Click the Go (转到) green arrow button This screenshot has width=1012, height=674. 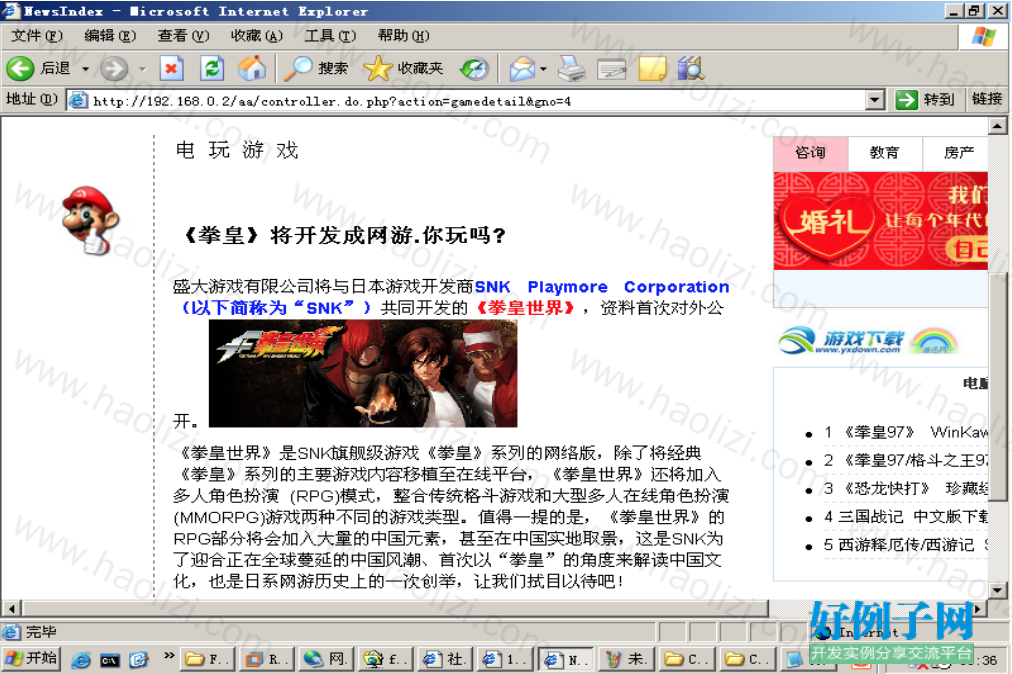point(925,99)
